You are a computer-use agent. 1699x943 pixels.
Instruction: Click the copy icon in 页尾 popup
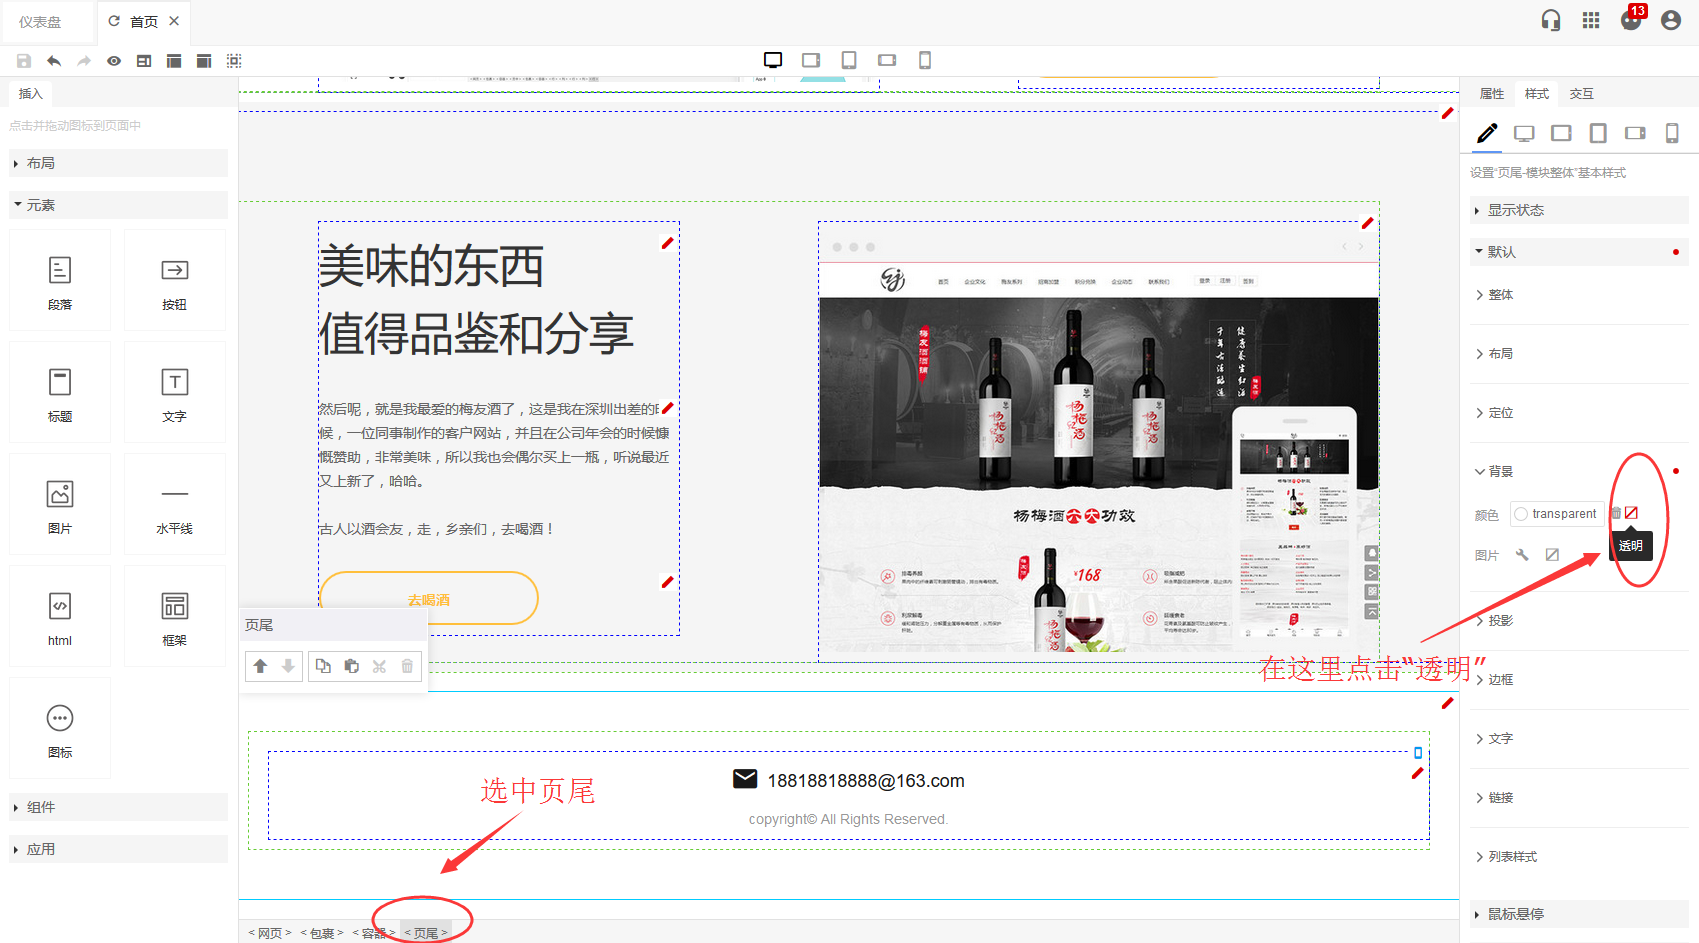323,666
